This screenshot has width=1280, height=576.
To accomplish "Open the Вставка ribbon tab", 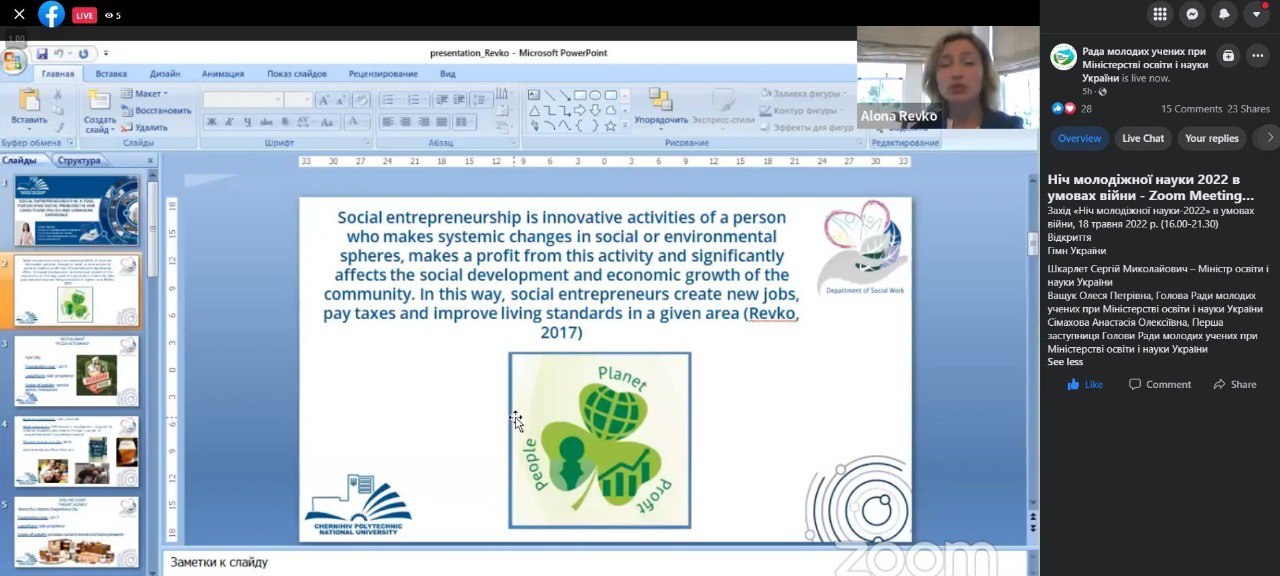I will click(x=111, y=74).
